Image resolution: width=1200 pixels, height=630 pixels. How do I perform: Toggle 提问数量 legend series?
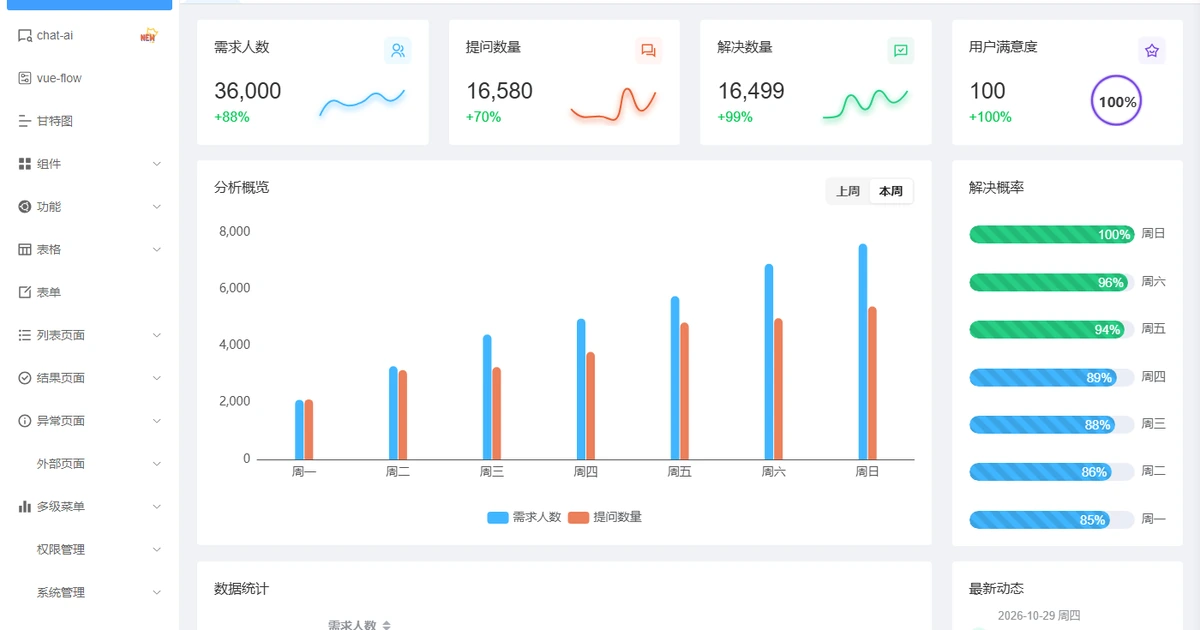[605, 517]
